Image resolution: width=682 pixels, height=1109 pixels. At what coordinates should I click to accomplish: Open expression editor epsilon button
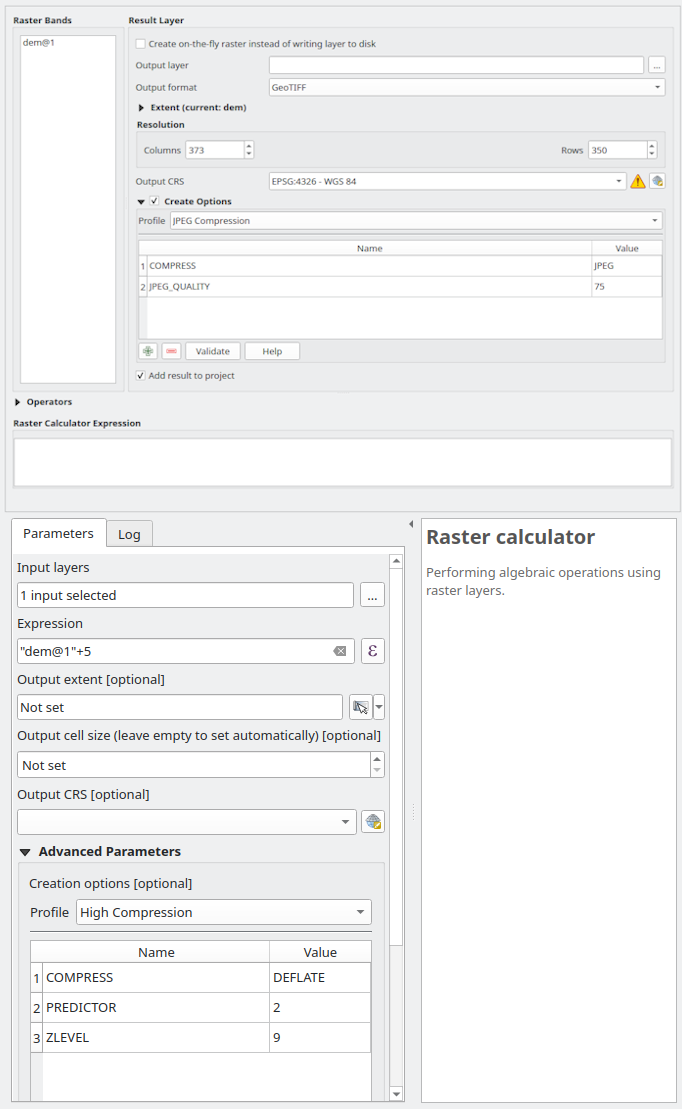click(x=372, y=651)
